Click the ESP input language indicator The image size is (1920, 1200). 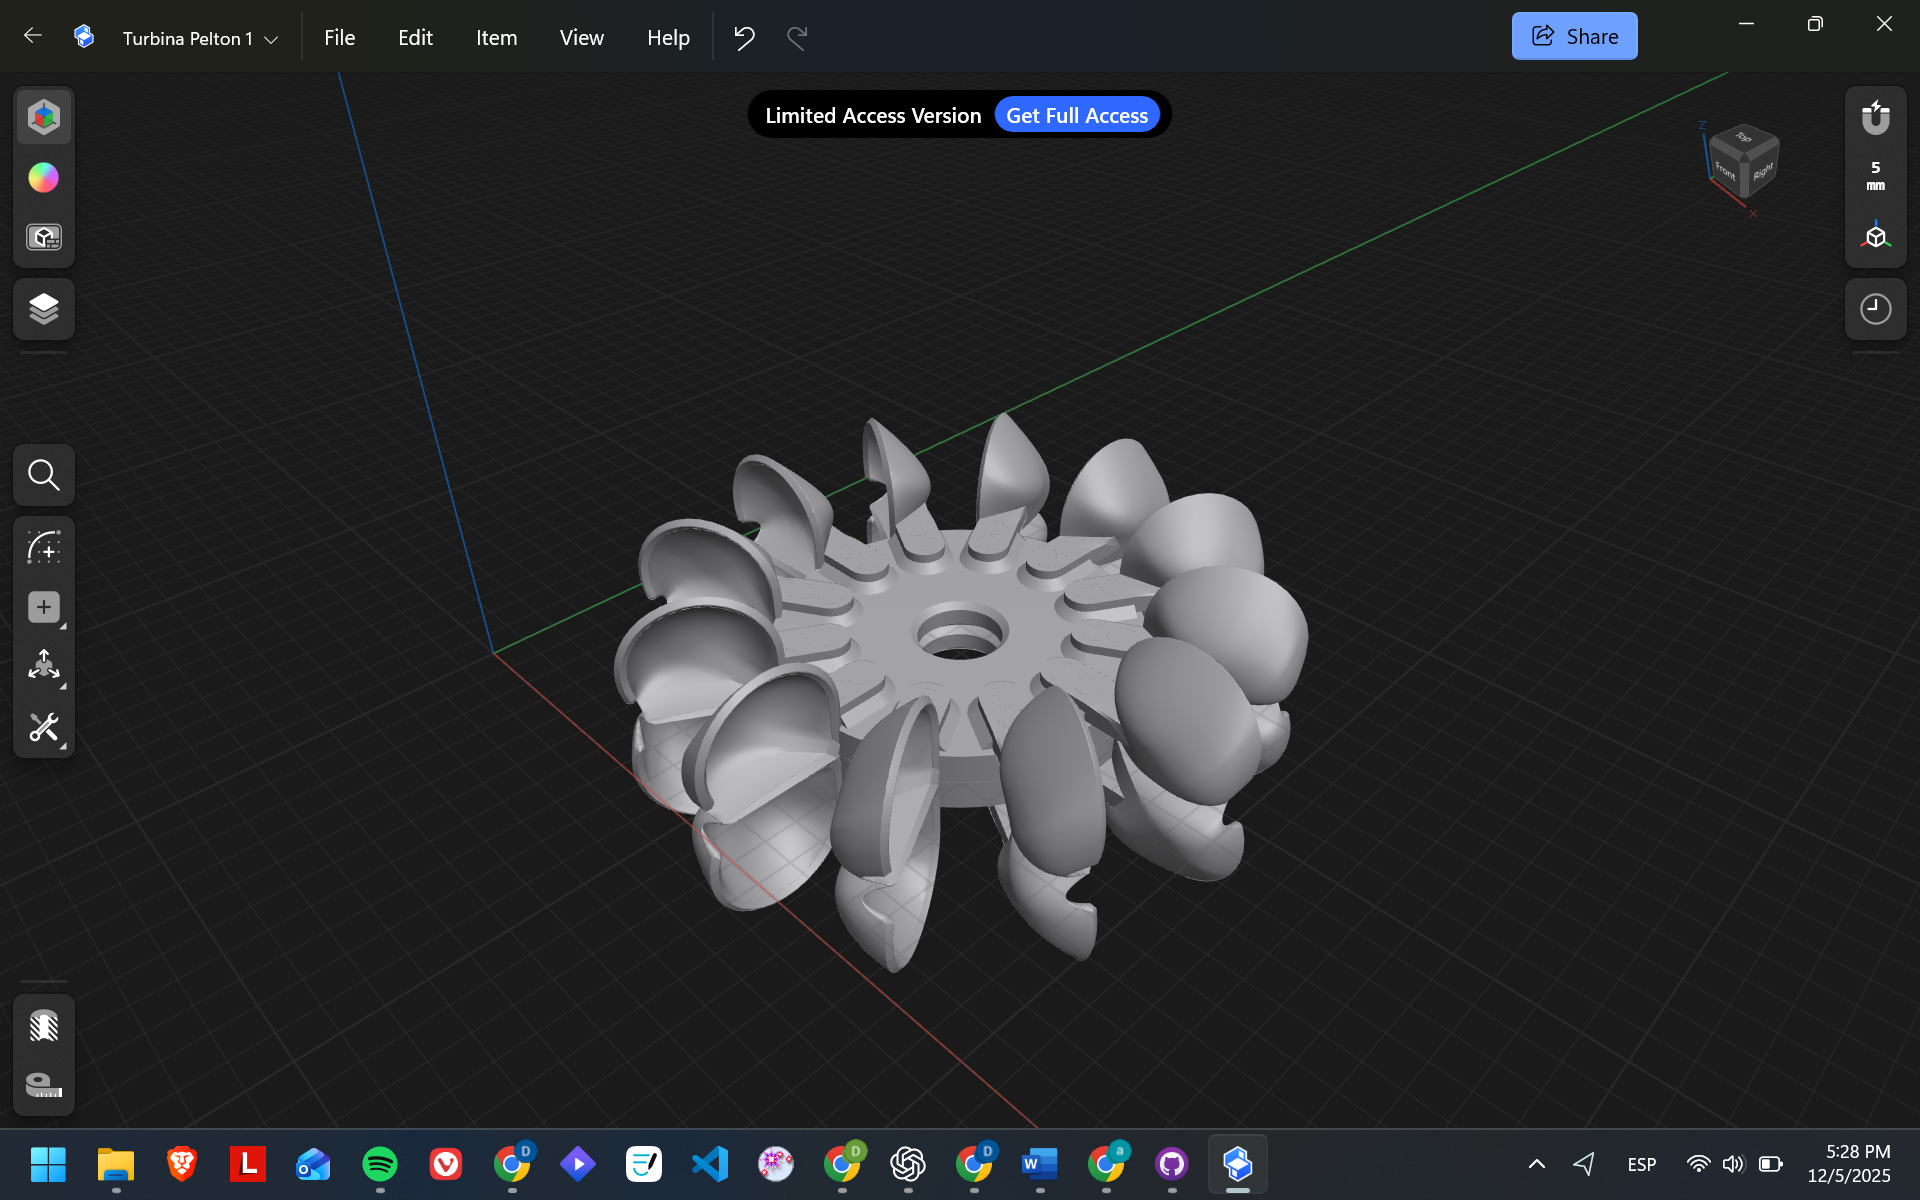pos(1642,1164)
